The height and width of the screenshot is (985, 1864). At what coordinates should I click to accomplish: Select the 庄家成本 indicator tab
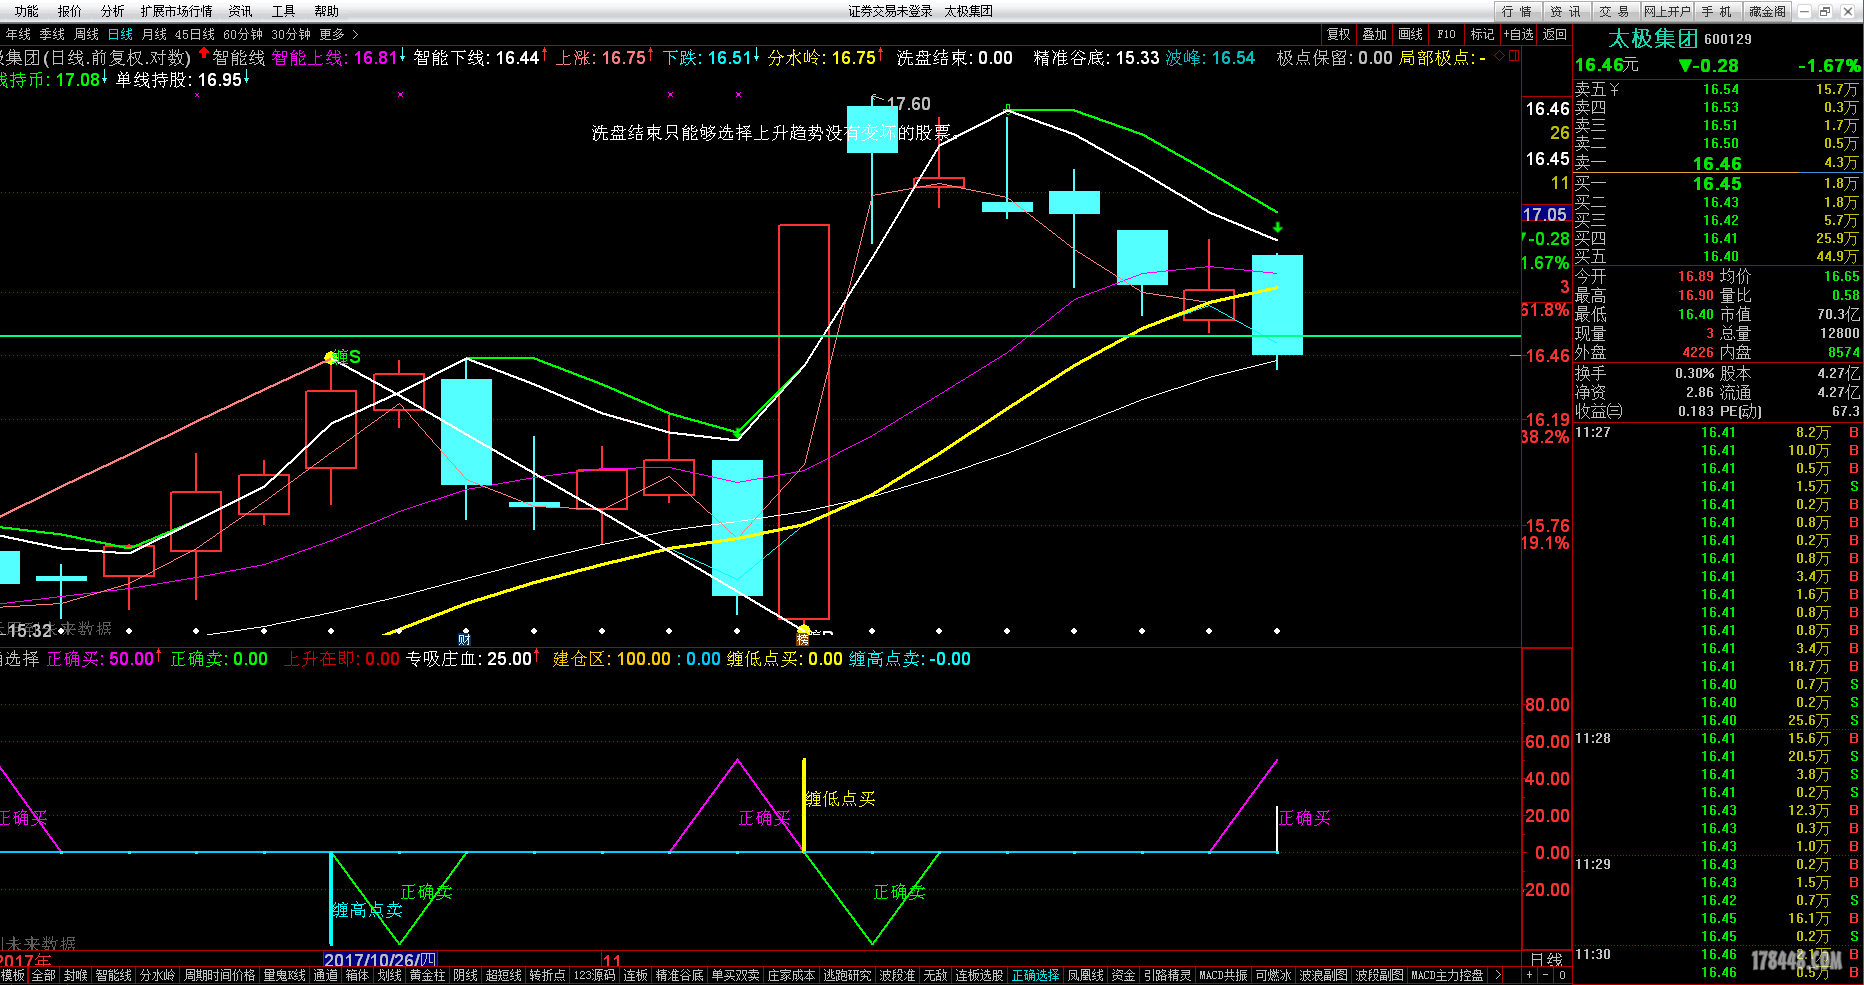791,975
